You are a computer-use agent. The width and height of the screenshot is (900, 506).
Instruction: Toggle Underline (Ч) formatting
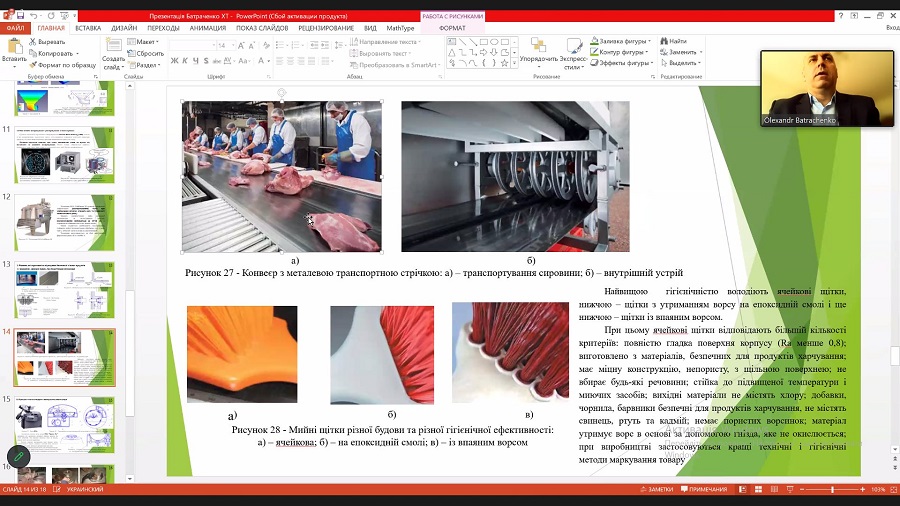(196, 61)
